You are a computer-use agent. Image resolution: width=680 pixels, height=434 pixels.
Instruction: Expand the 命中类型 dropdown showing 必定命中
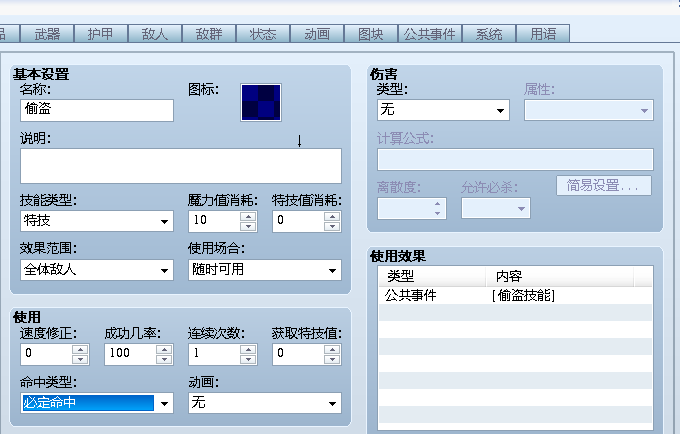[x=97, y=403]
